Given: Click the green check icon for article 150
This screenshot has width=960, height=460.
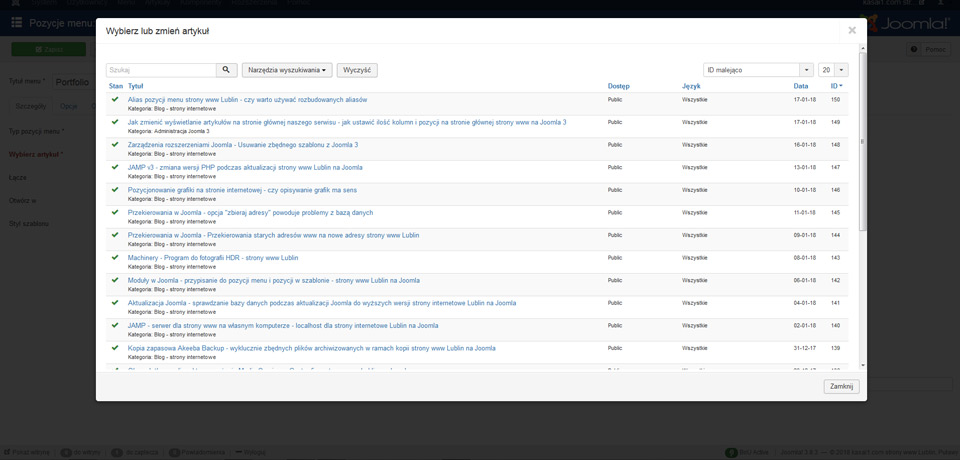Looking at the screenshot, I should (114, 99).
